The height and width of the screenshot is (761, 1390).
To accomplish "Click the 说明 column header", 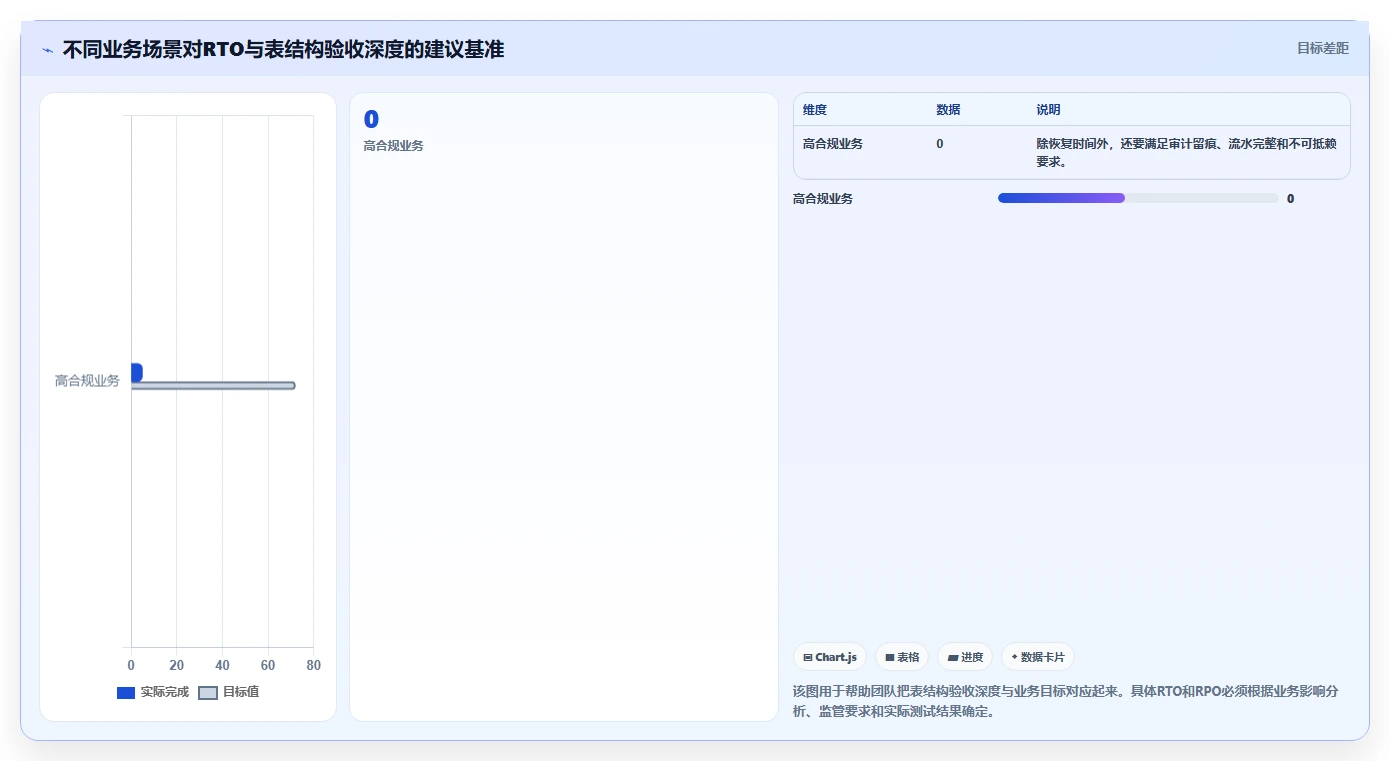I will 1048,110.
